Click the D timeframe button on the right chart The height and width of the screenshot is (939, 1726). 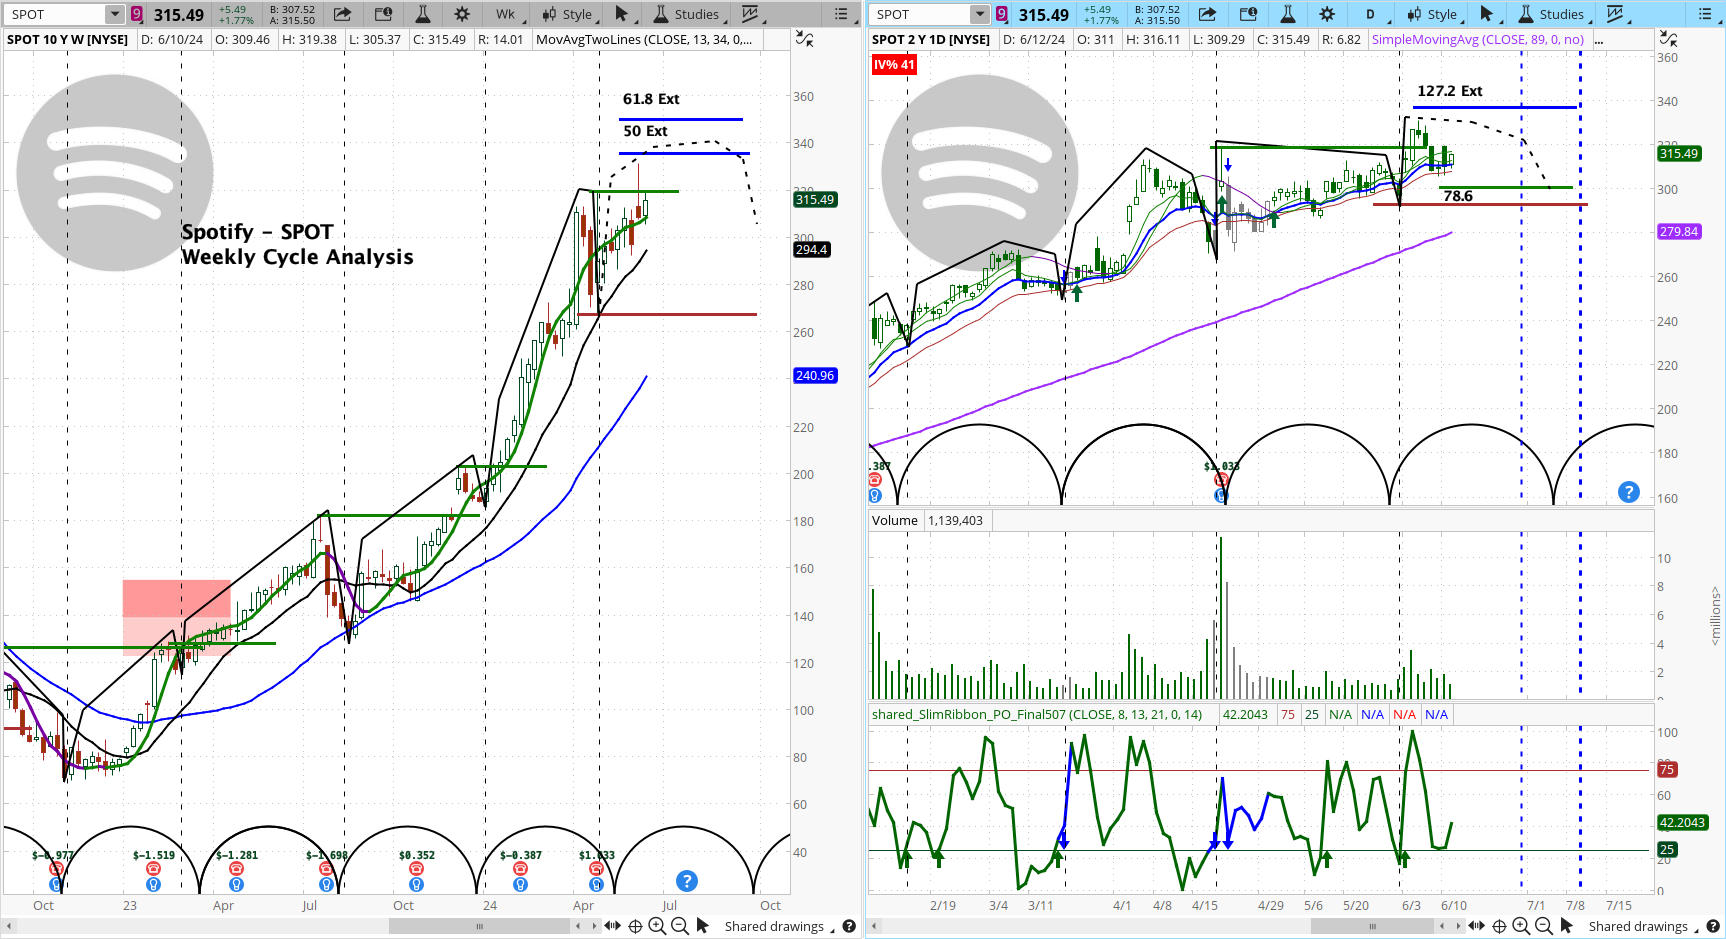coord(1370,14)
